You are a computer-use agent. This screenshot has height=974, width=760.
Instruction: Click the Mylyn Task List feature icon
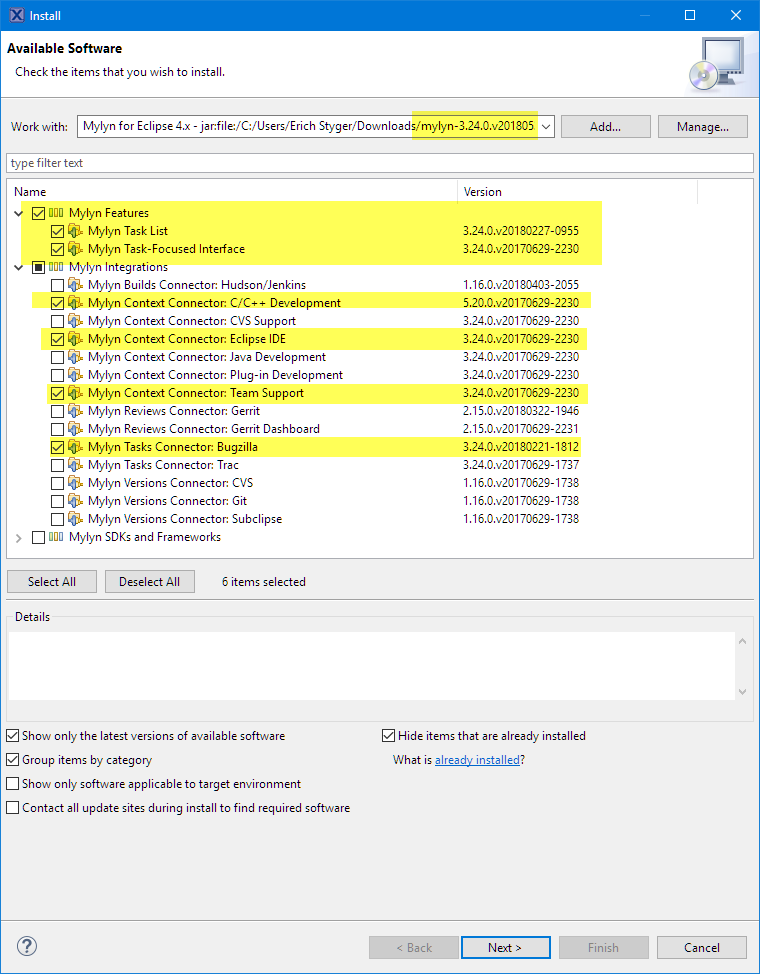coord(75,231)
